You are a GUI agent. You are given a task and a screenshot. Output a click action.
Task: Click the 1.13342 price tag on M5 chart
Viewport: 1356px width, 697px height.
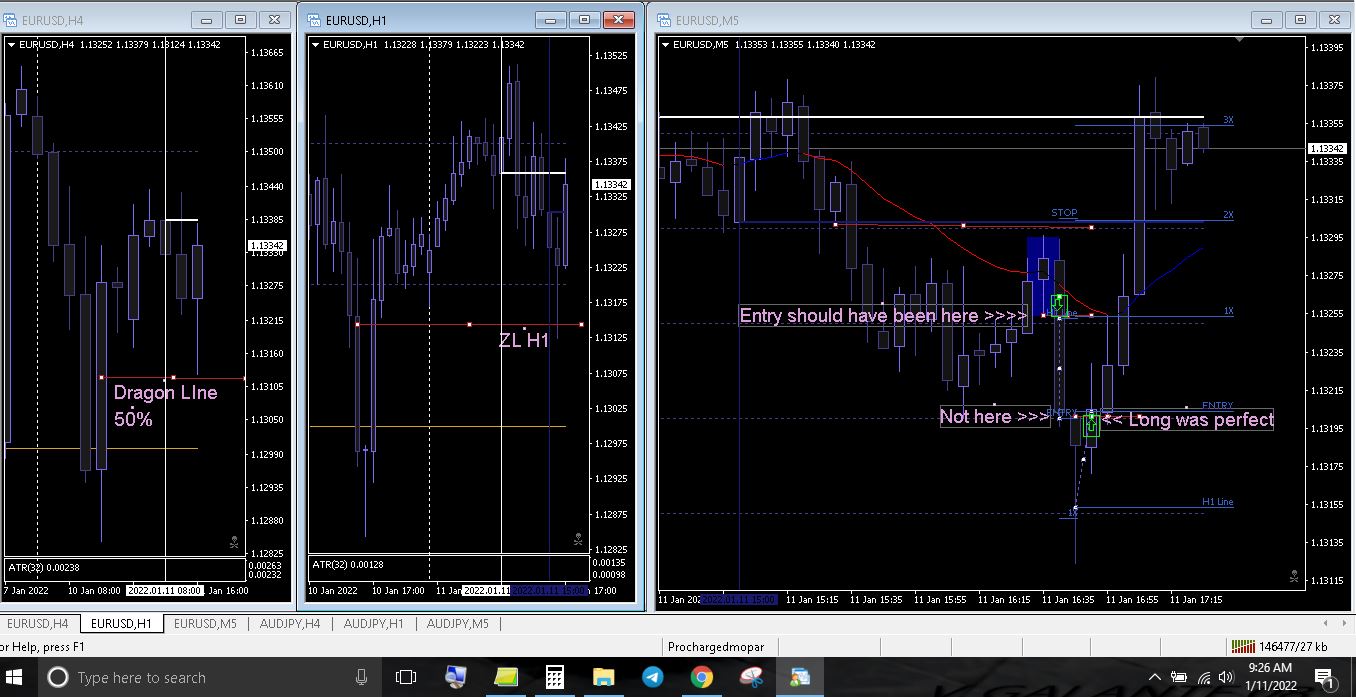[x=1328, y=149]
